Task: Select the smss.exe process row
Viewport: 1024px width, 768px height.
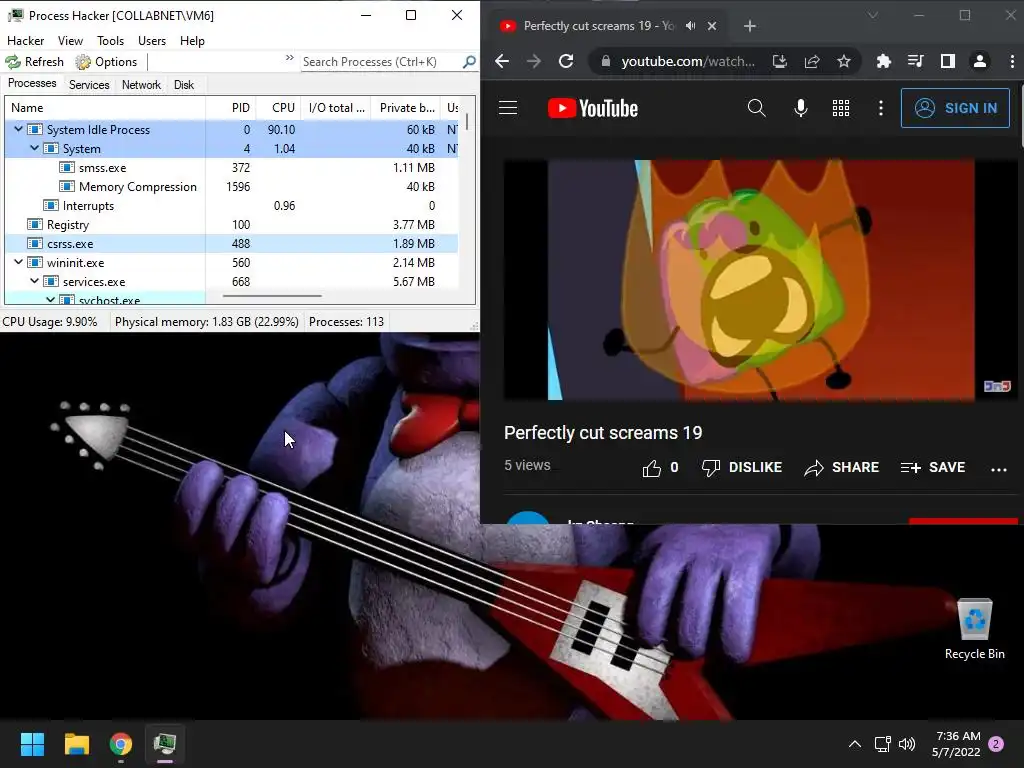Action: (231, 168)
